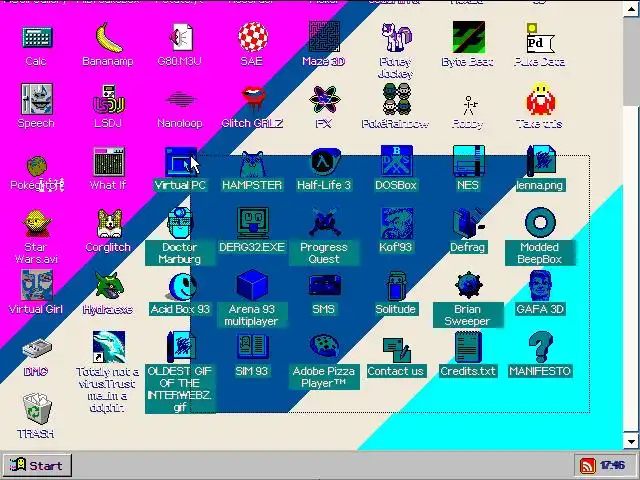Viewport: 640px width, 480px height.
Task: Launch the Speech icon
Action: click(36, 99)
